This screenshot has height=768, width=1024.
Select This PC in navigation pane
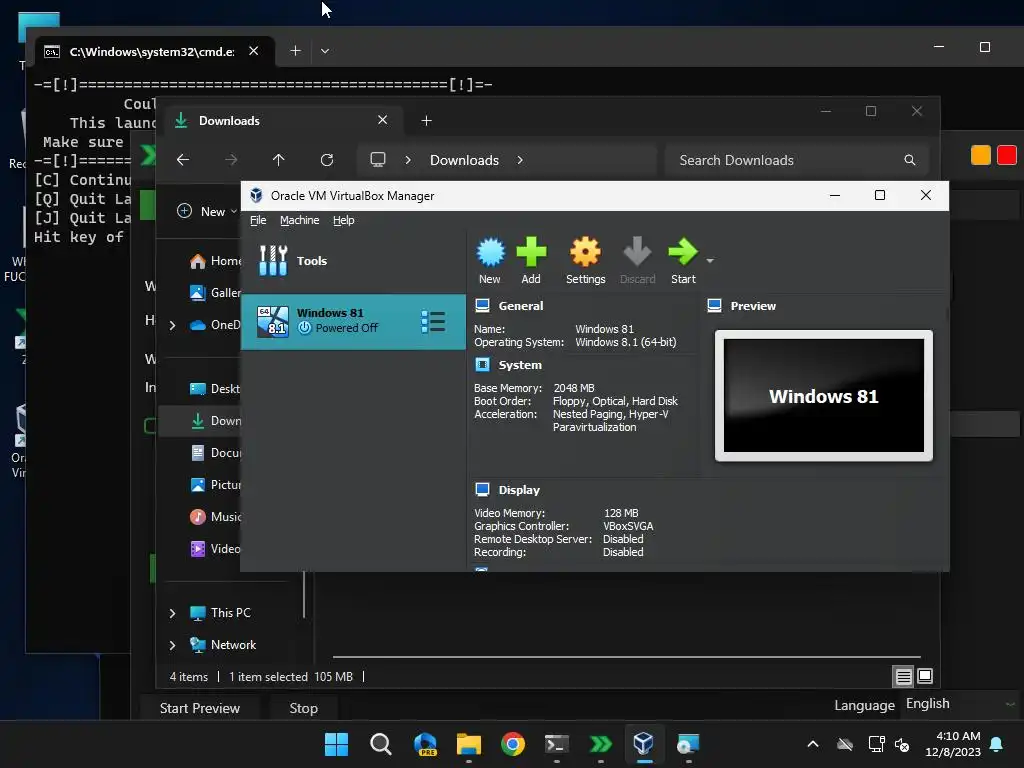(220, 613)
